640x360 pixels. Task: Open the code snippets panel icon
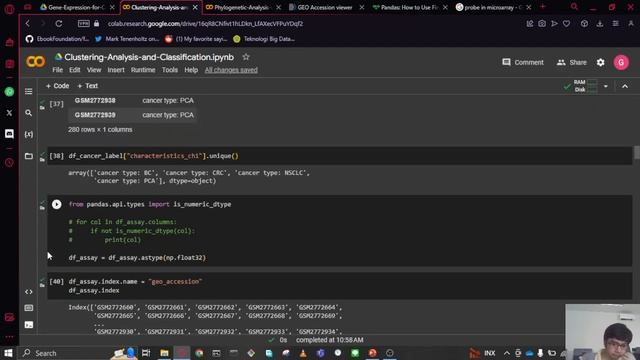pyautogui.click(x=29, y=292)
